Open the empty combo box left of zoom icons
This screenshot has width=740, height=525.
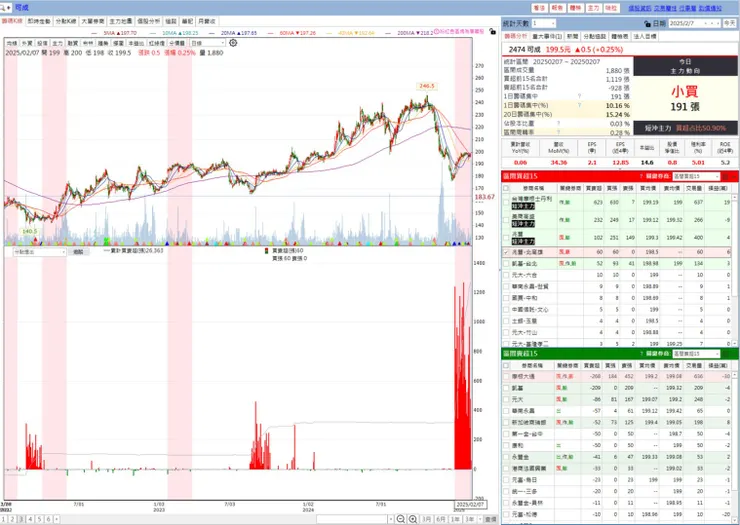(355, 519)
